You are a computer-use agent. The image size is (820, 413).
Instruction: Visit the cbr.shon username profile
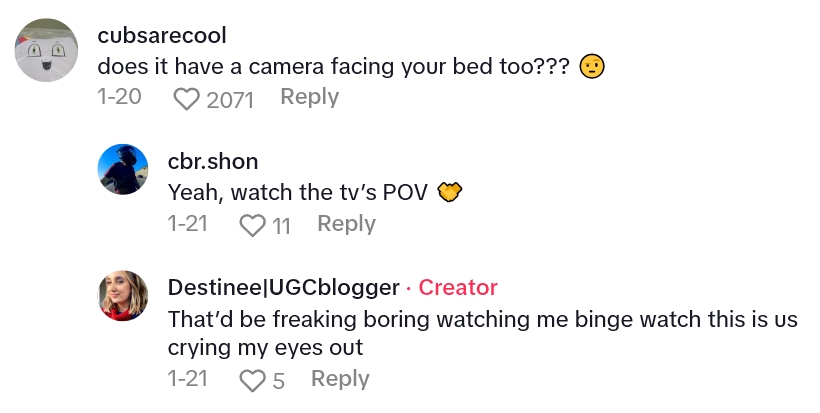214,160
